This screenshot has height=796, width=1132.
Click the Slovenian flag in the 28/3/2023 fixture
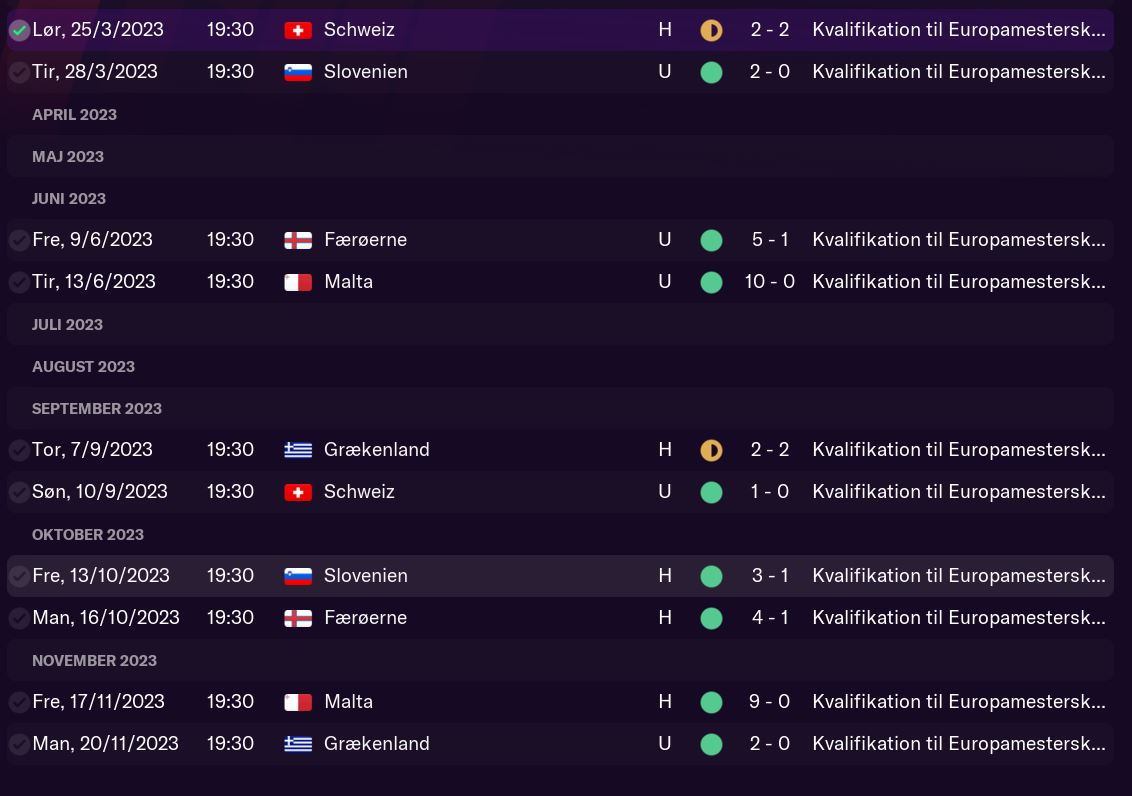pos(298,72)
